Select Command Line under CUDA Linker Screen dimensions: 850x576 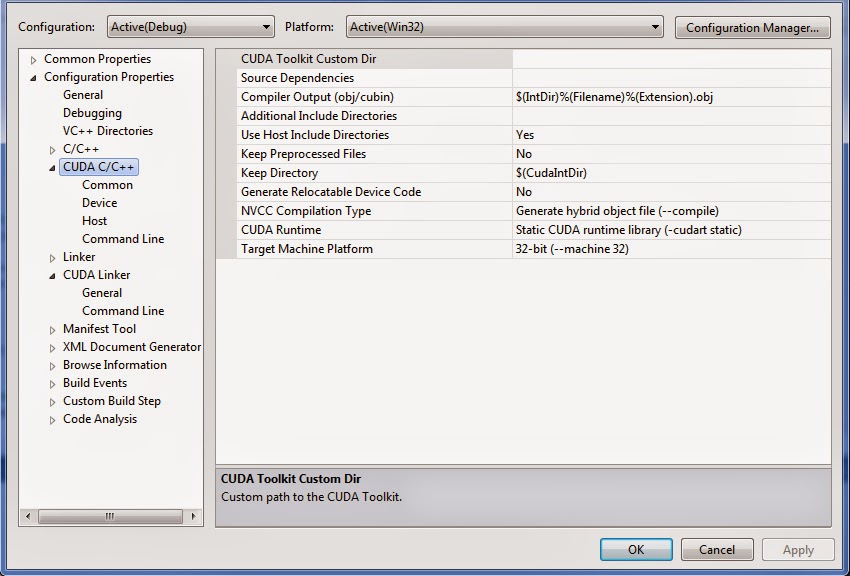(123, 310)
